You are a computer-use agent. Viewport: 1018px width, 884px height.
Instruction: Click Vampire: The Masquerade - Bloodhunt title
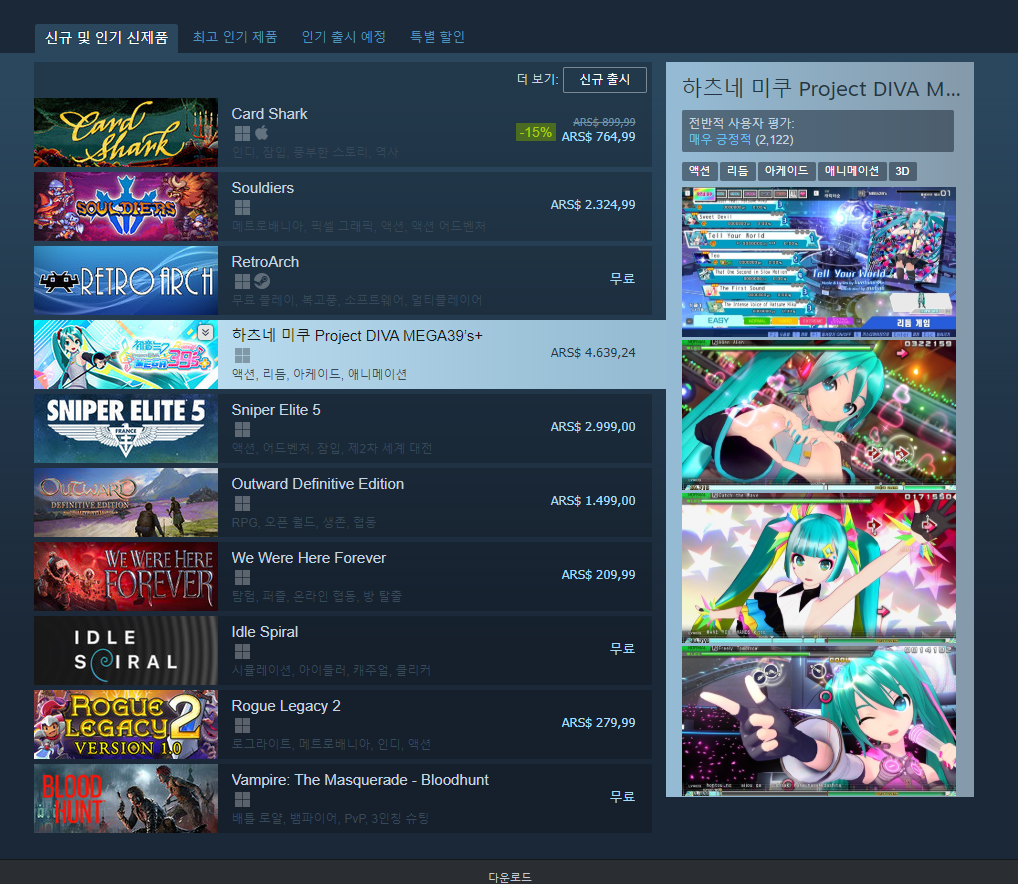(360, 780)
